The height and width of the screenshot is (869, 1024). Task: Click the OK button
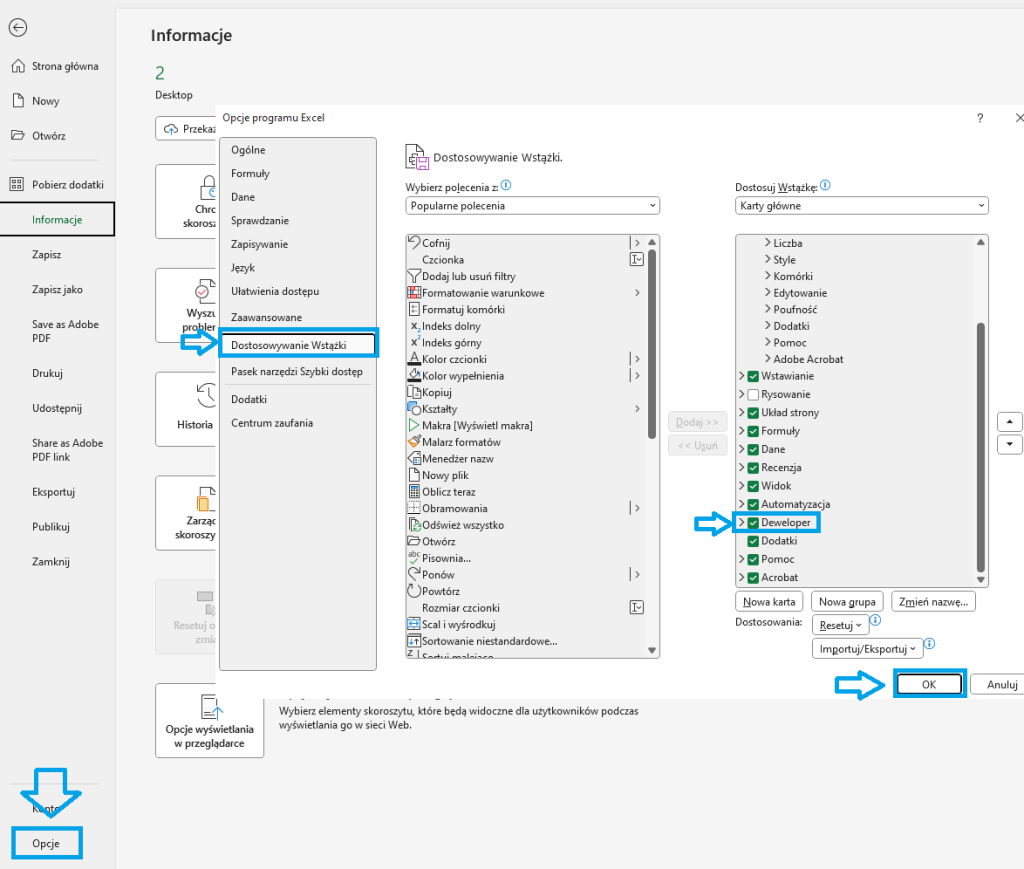click(x=928, y=685)
